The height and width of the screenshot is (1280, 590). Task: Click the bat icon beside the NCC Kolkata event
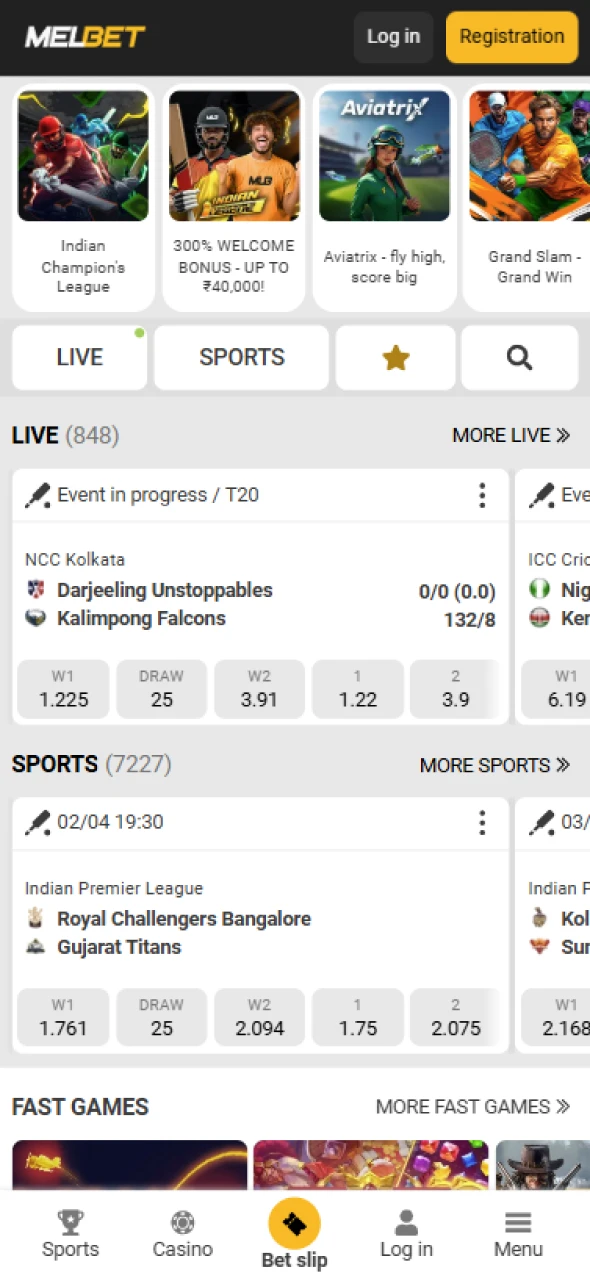click(37, 494)
